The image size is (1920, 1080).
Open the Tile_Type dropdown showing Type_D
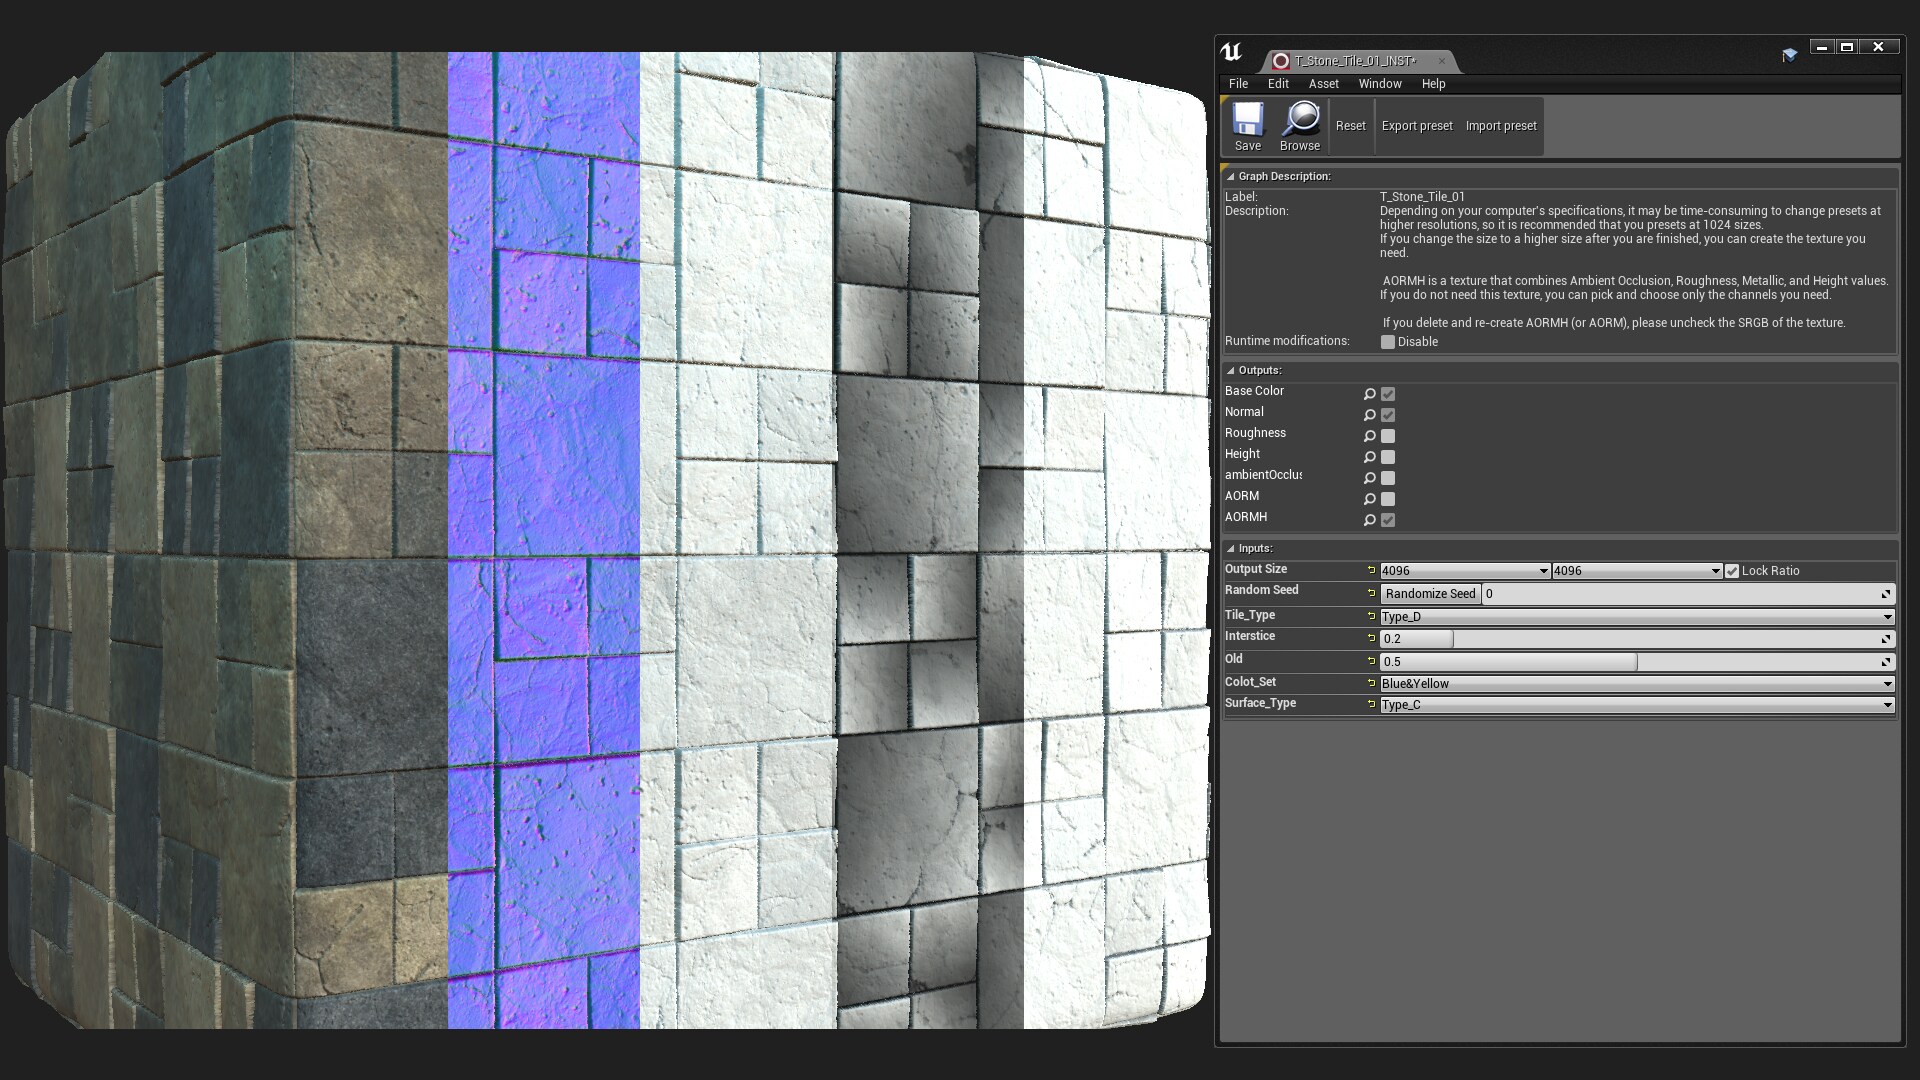[x=1636, y=617]
